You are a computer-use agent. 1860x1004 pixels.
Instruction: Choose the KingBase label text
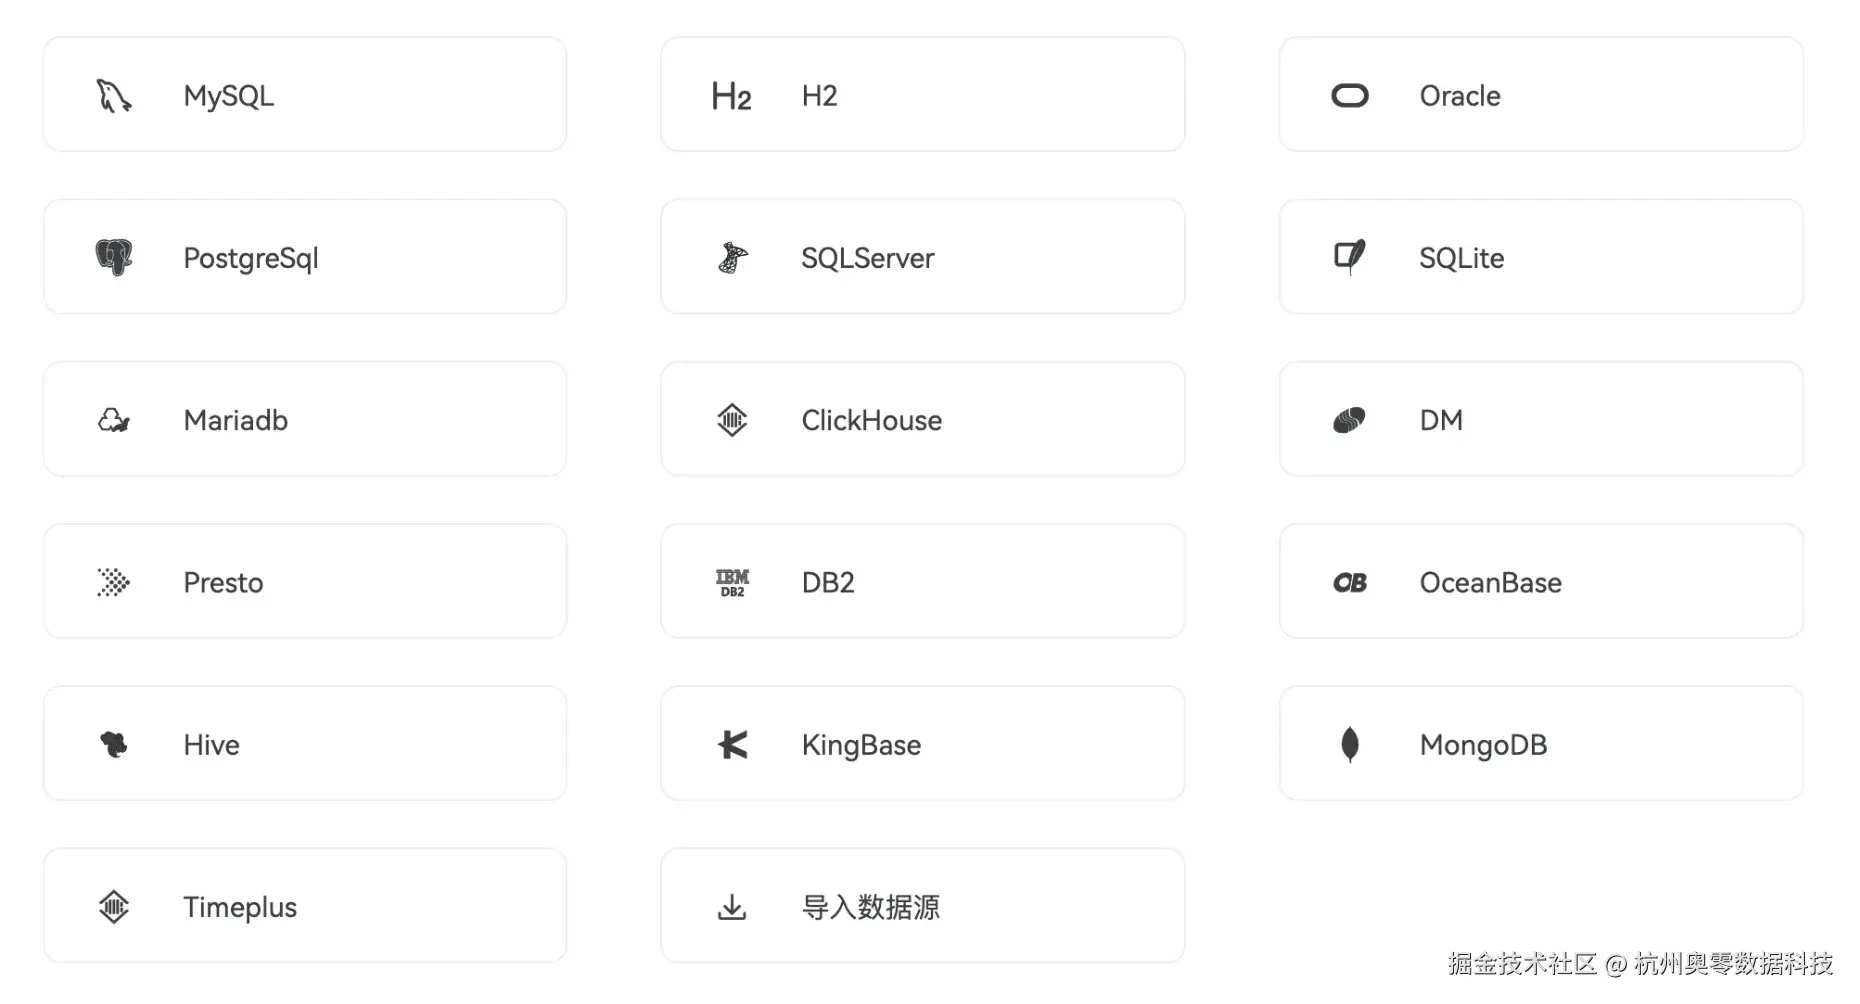click(861, 746)
